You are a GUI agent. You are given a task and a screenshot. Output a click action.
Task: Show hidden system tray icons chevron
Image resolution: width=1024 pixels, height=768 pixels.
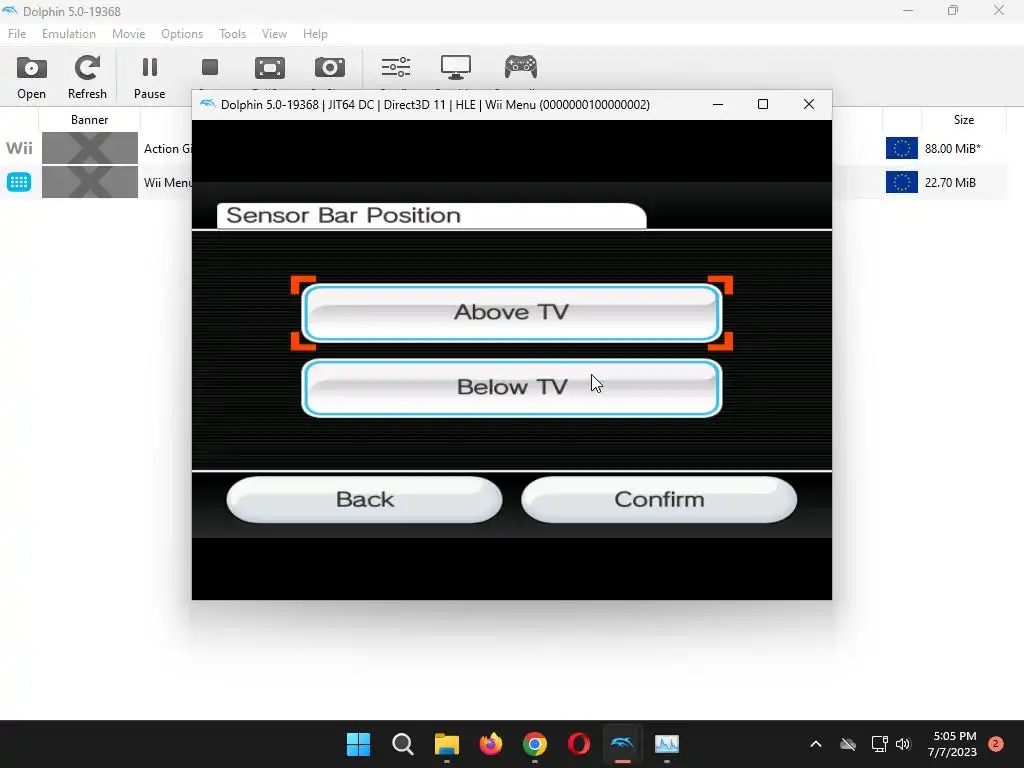(816, 744)
